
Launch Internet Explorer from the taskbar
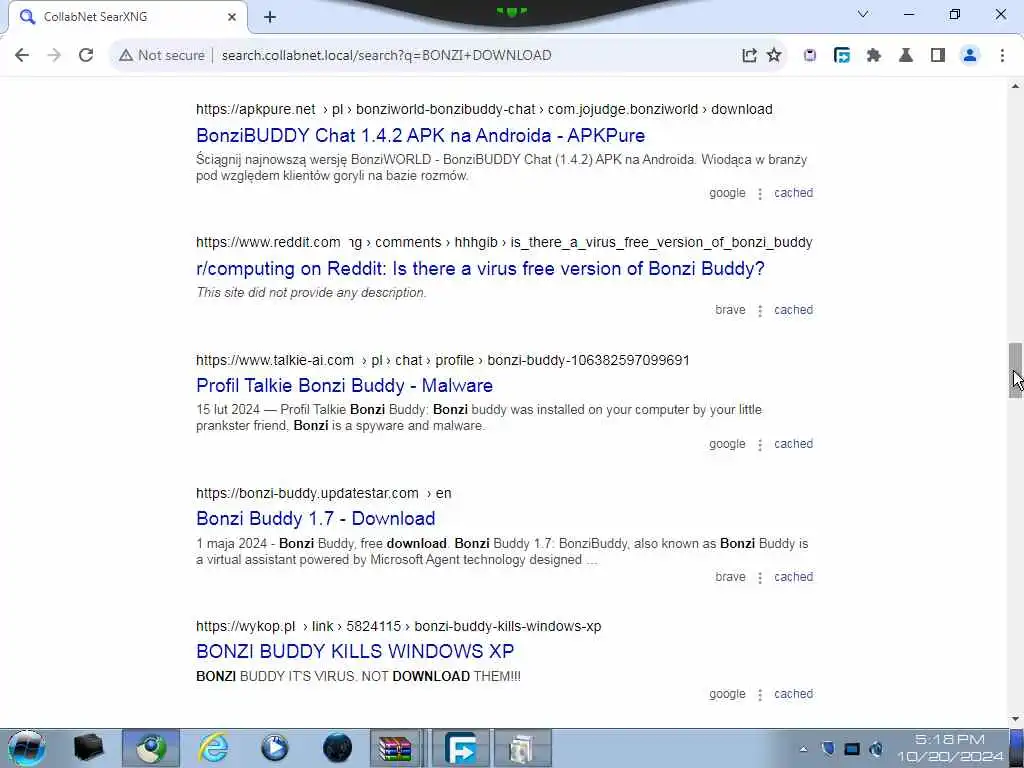pyautogui.click(x=214, y=748)
